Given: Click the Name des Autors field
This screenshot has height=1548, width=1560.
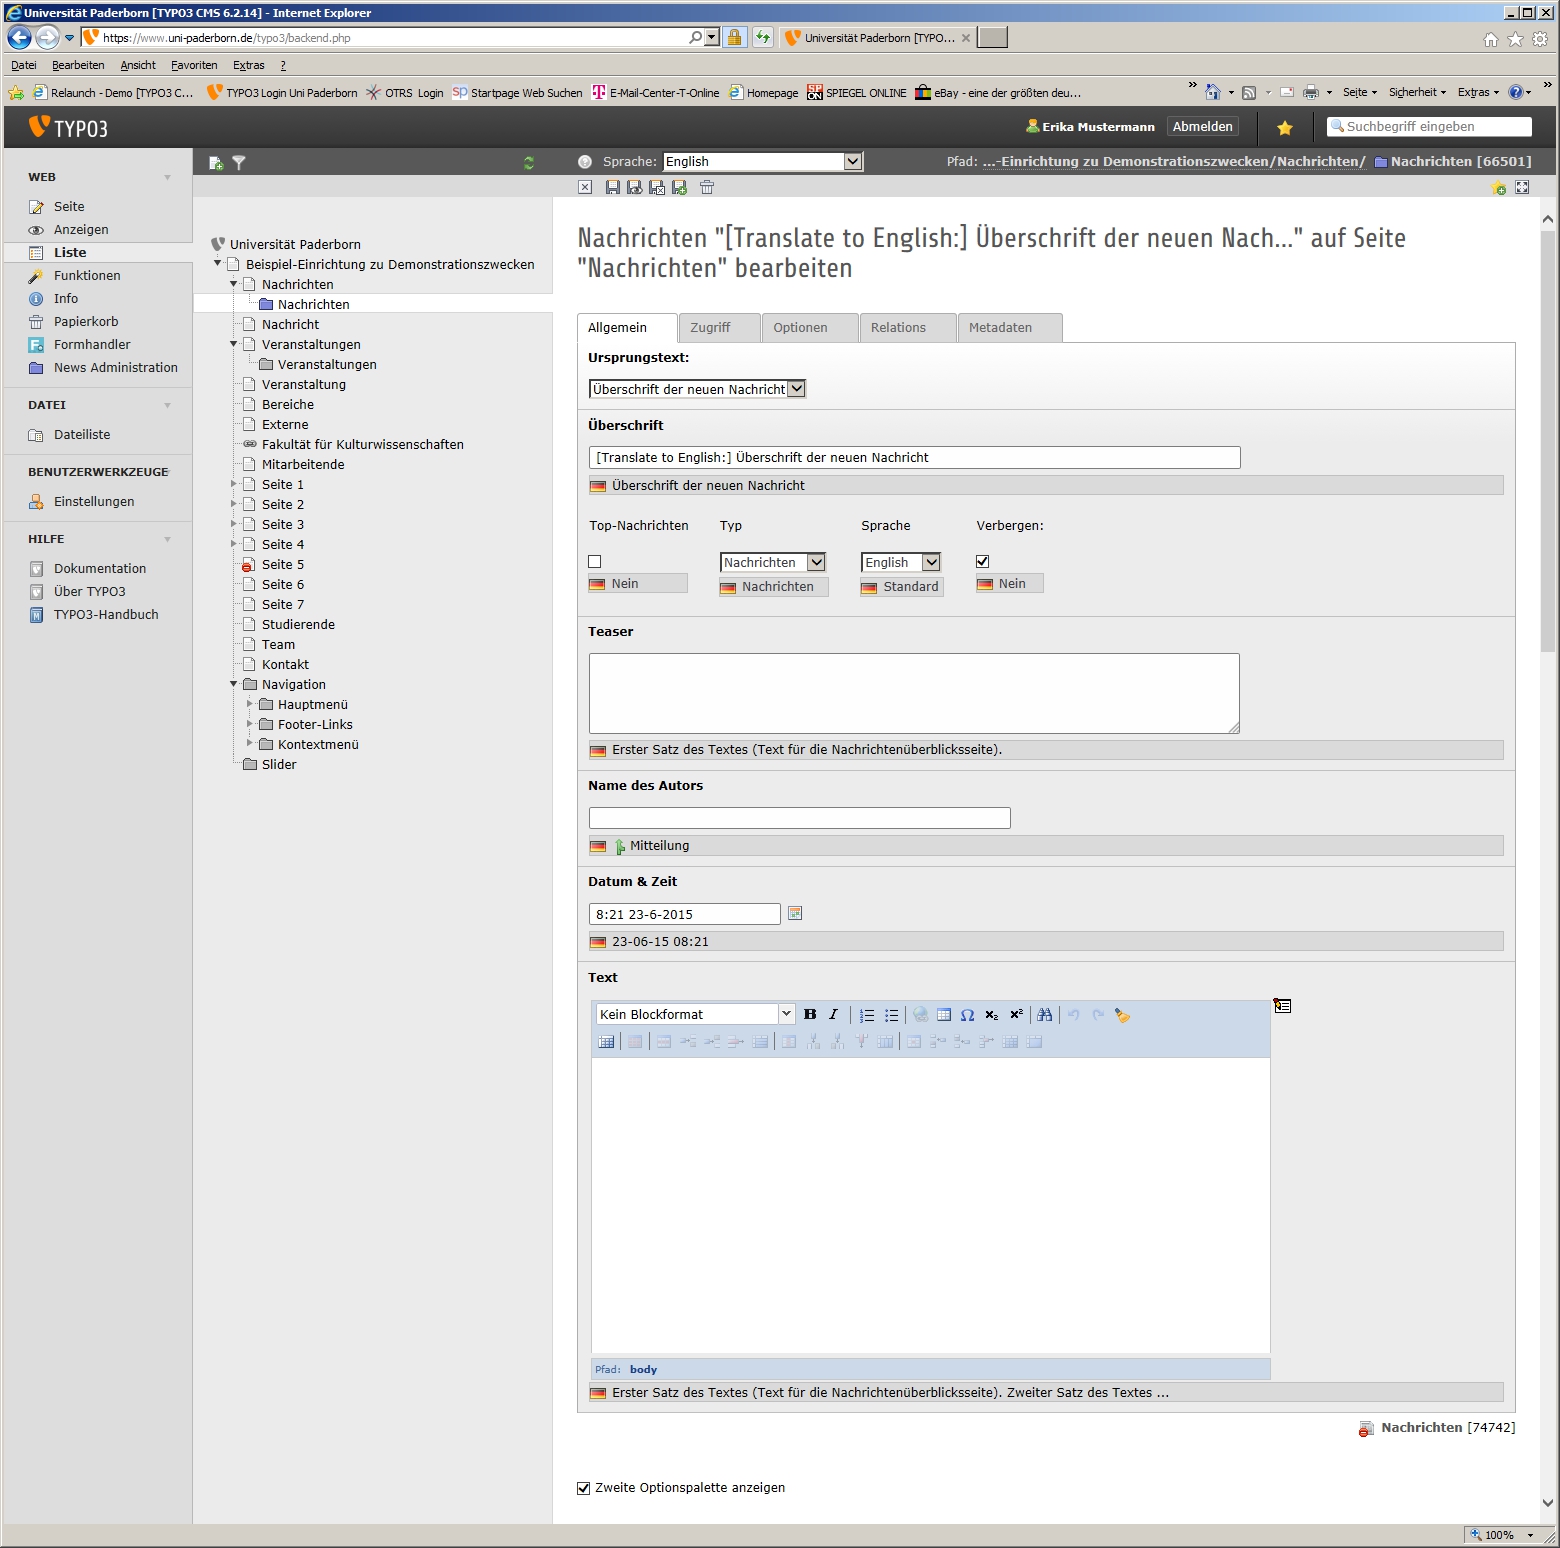Looking at the screenshot, I should 799,817.
